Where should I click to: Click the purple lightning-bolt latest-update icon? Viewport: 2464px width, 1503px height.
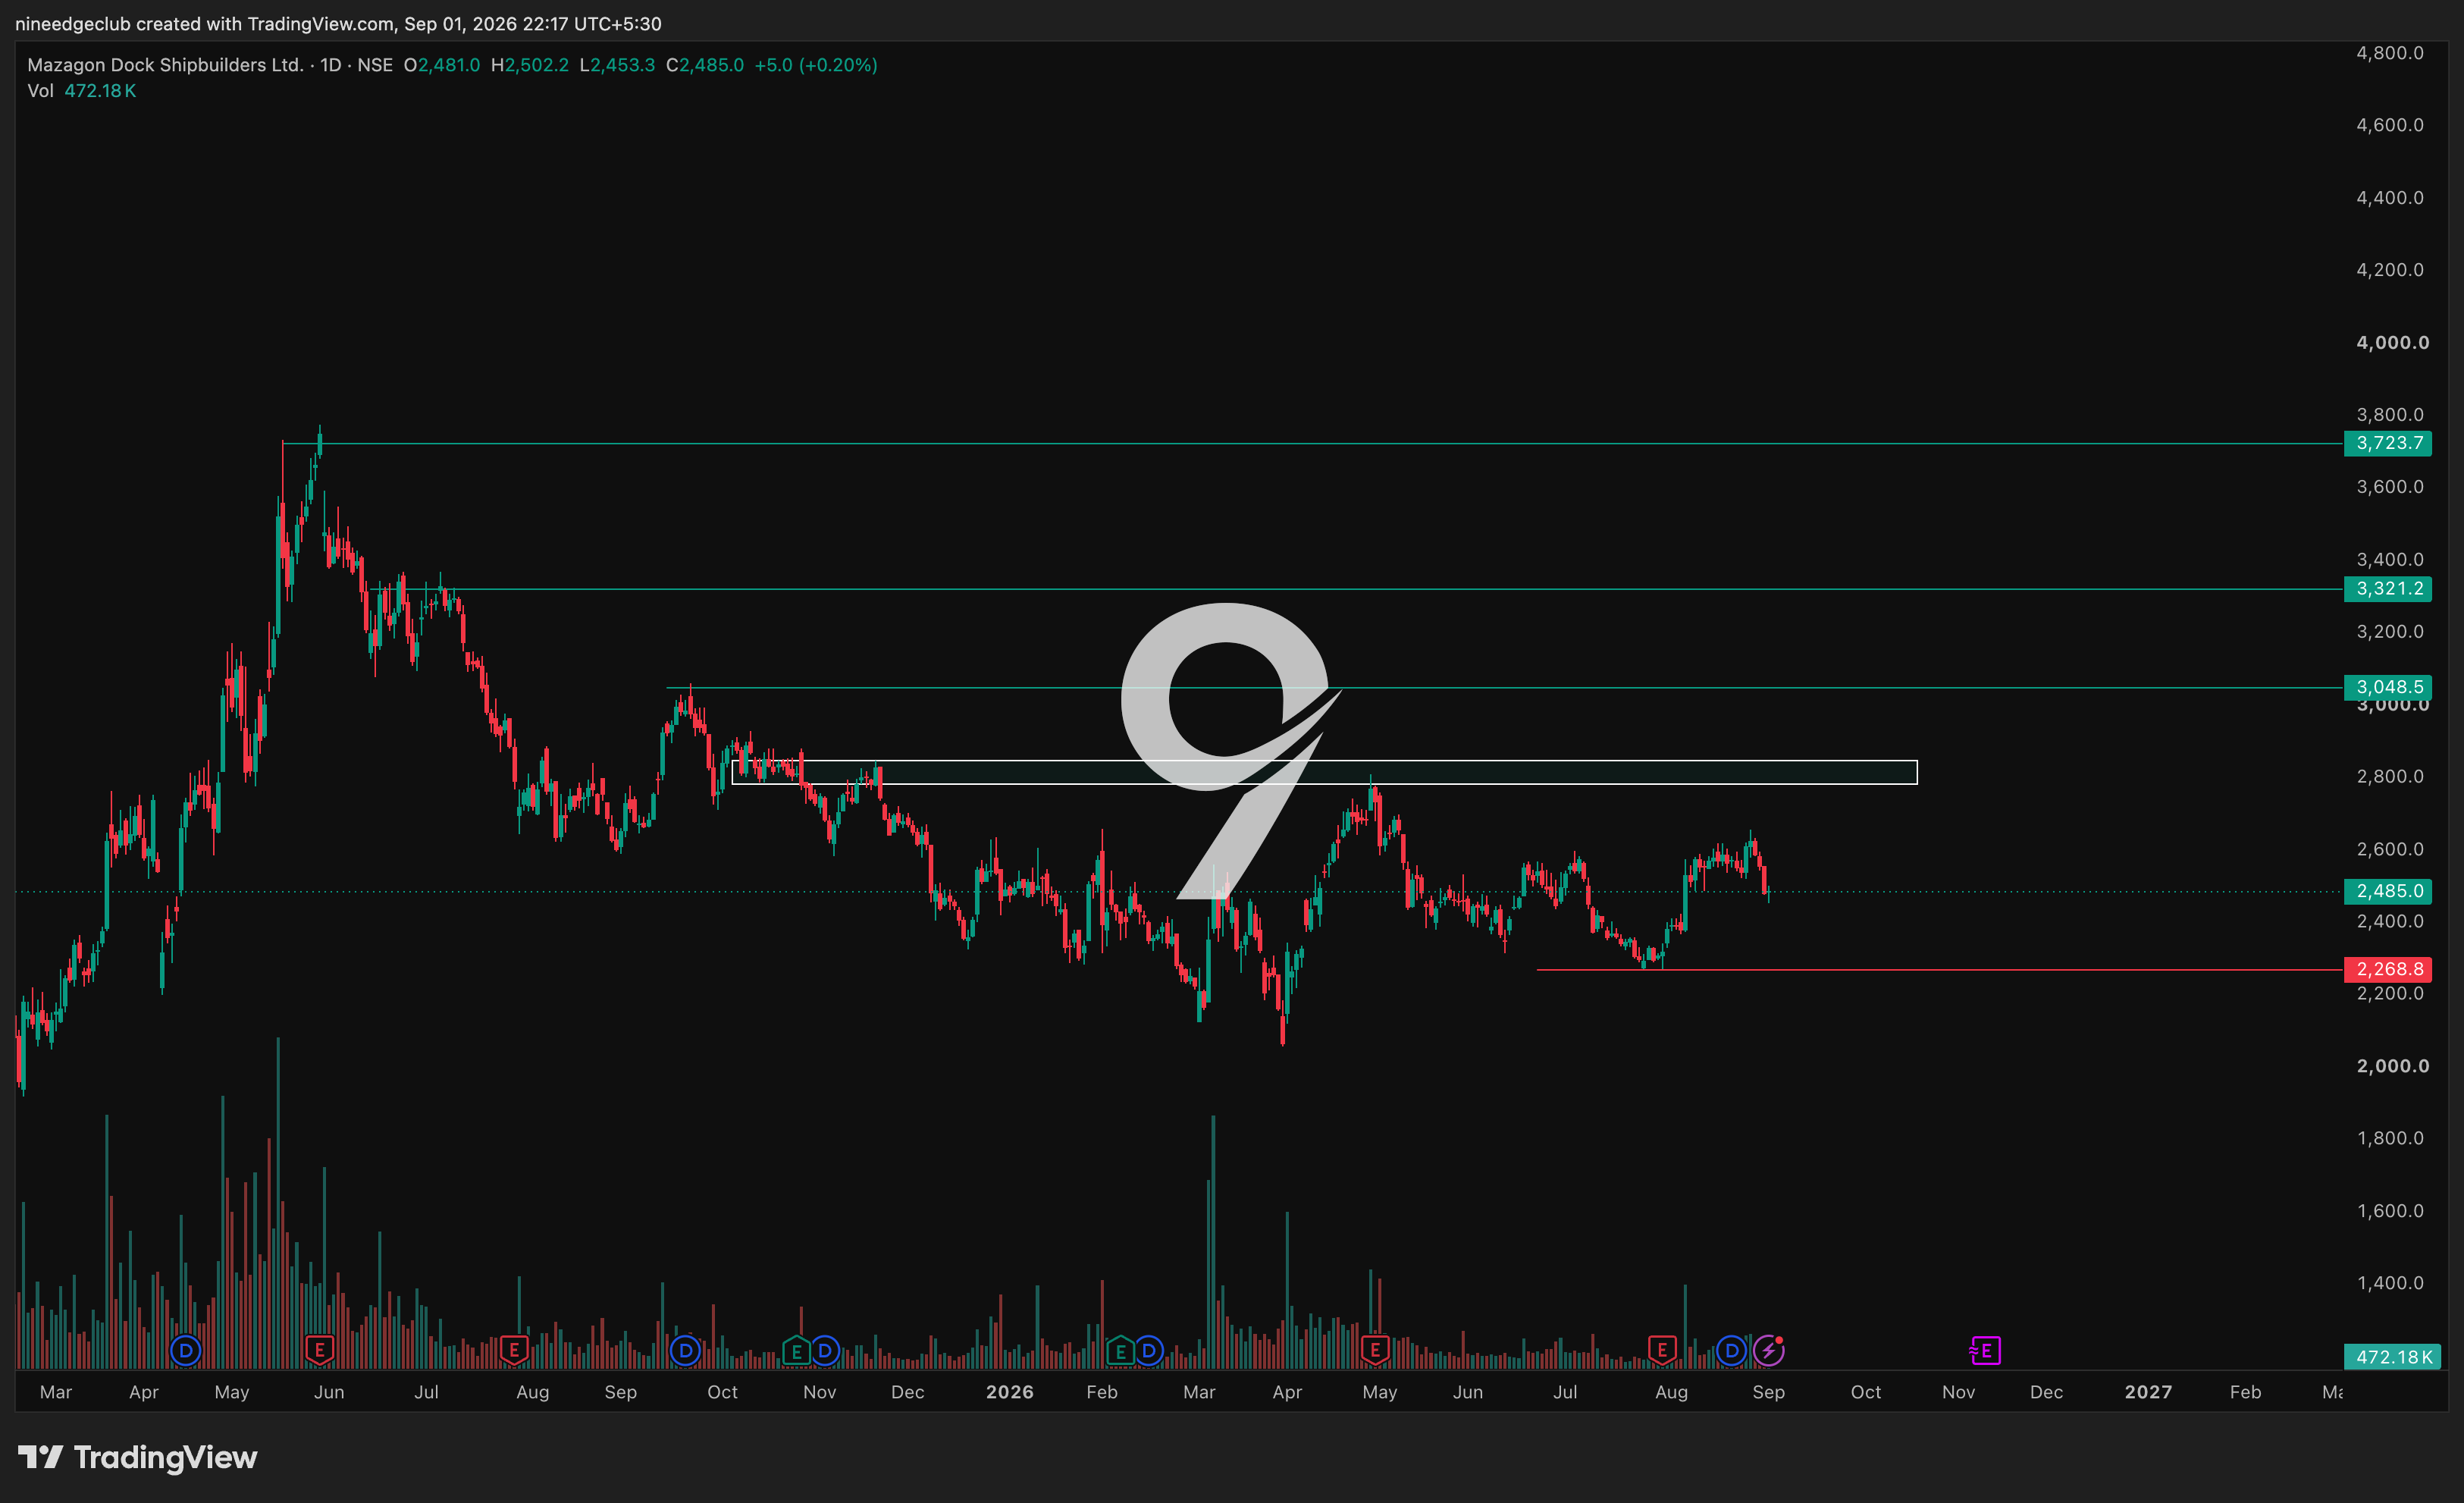[x=1768, y=1351]
